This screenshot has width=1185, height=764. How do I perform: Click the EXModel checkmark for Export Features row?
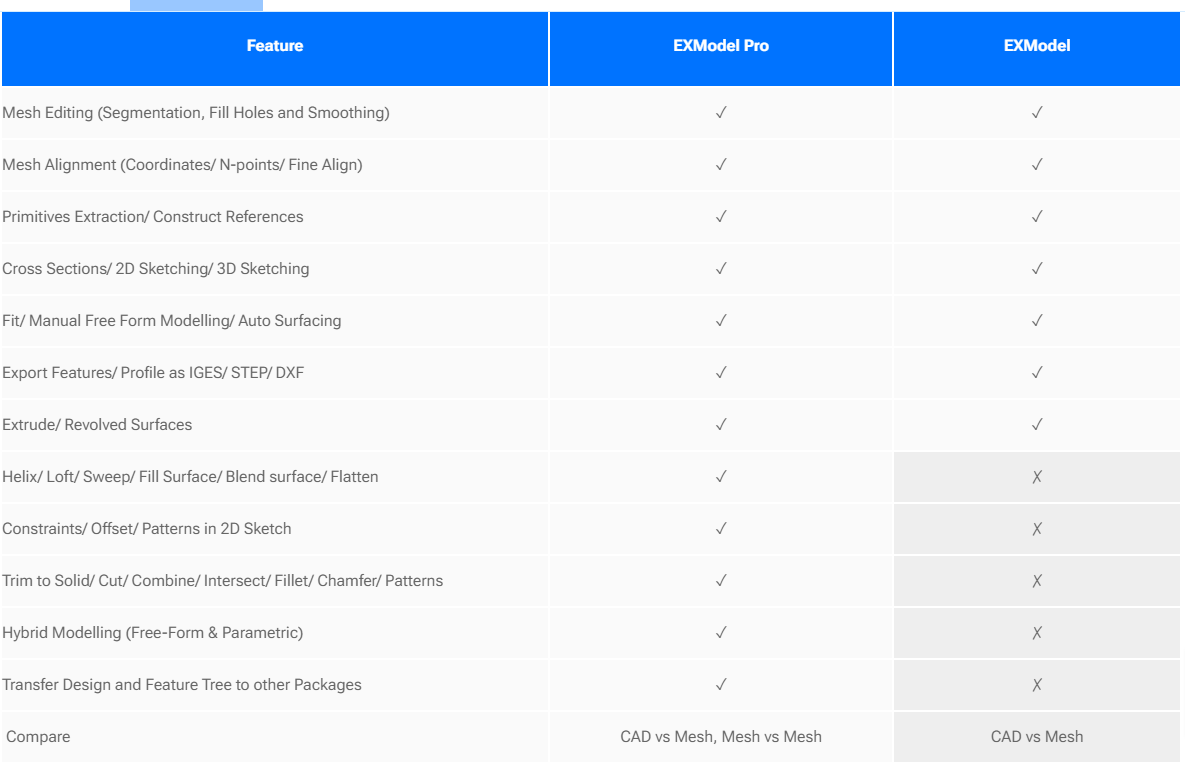click(1037, 373)
